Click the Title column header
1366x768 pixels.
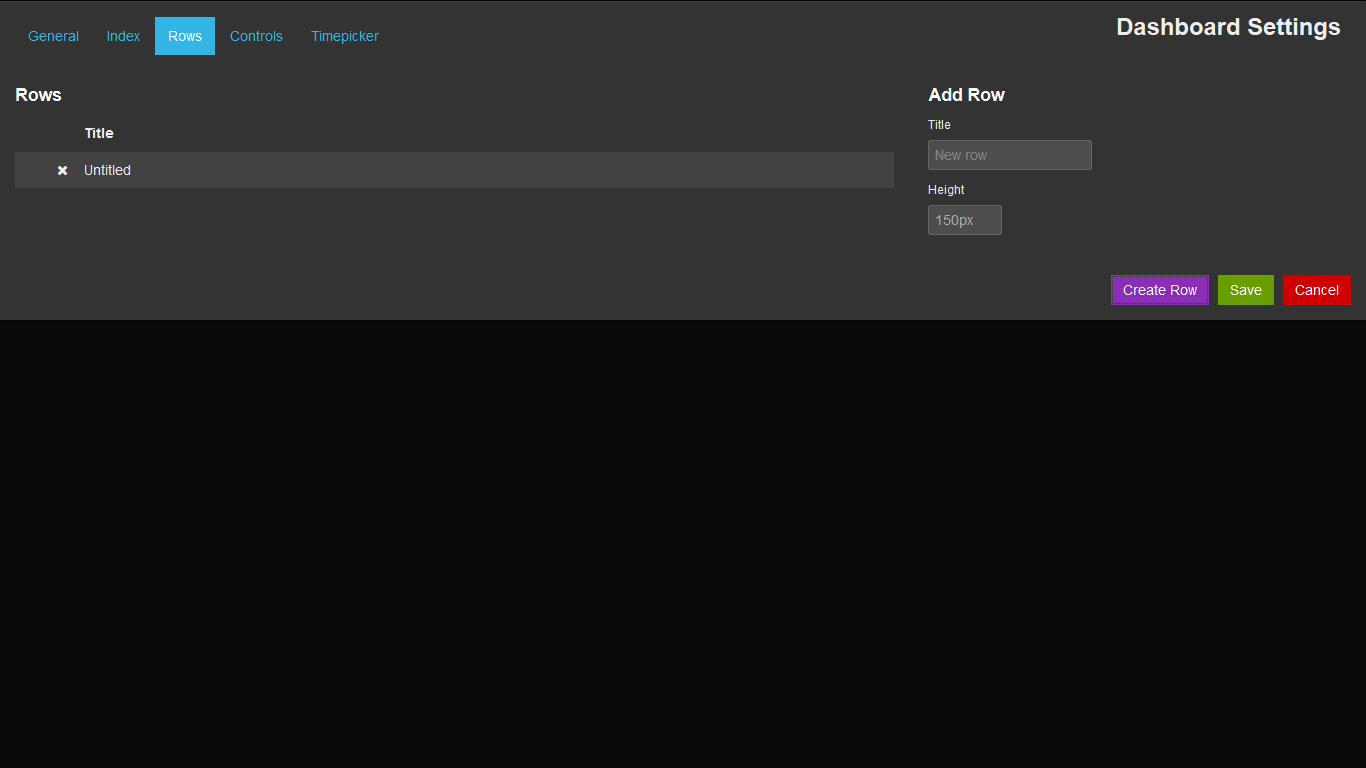click(x=99, y=133)
